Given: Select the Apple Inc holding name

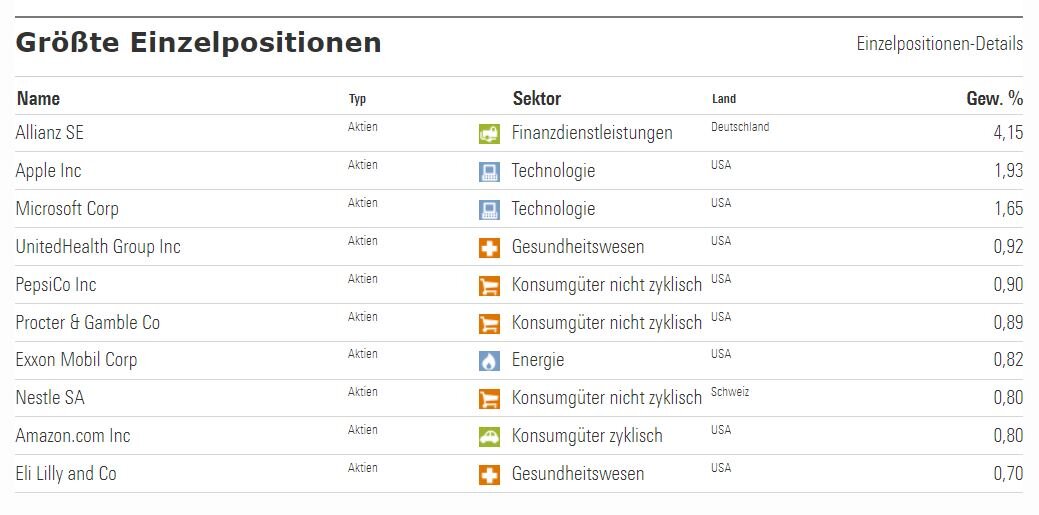Looking at the screenshot, I should 49,171.
